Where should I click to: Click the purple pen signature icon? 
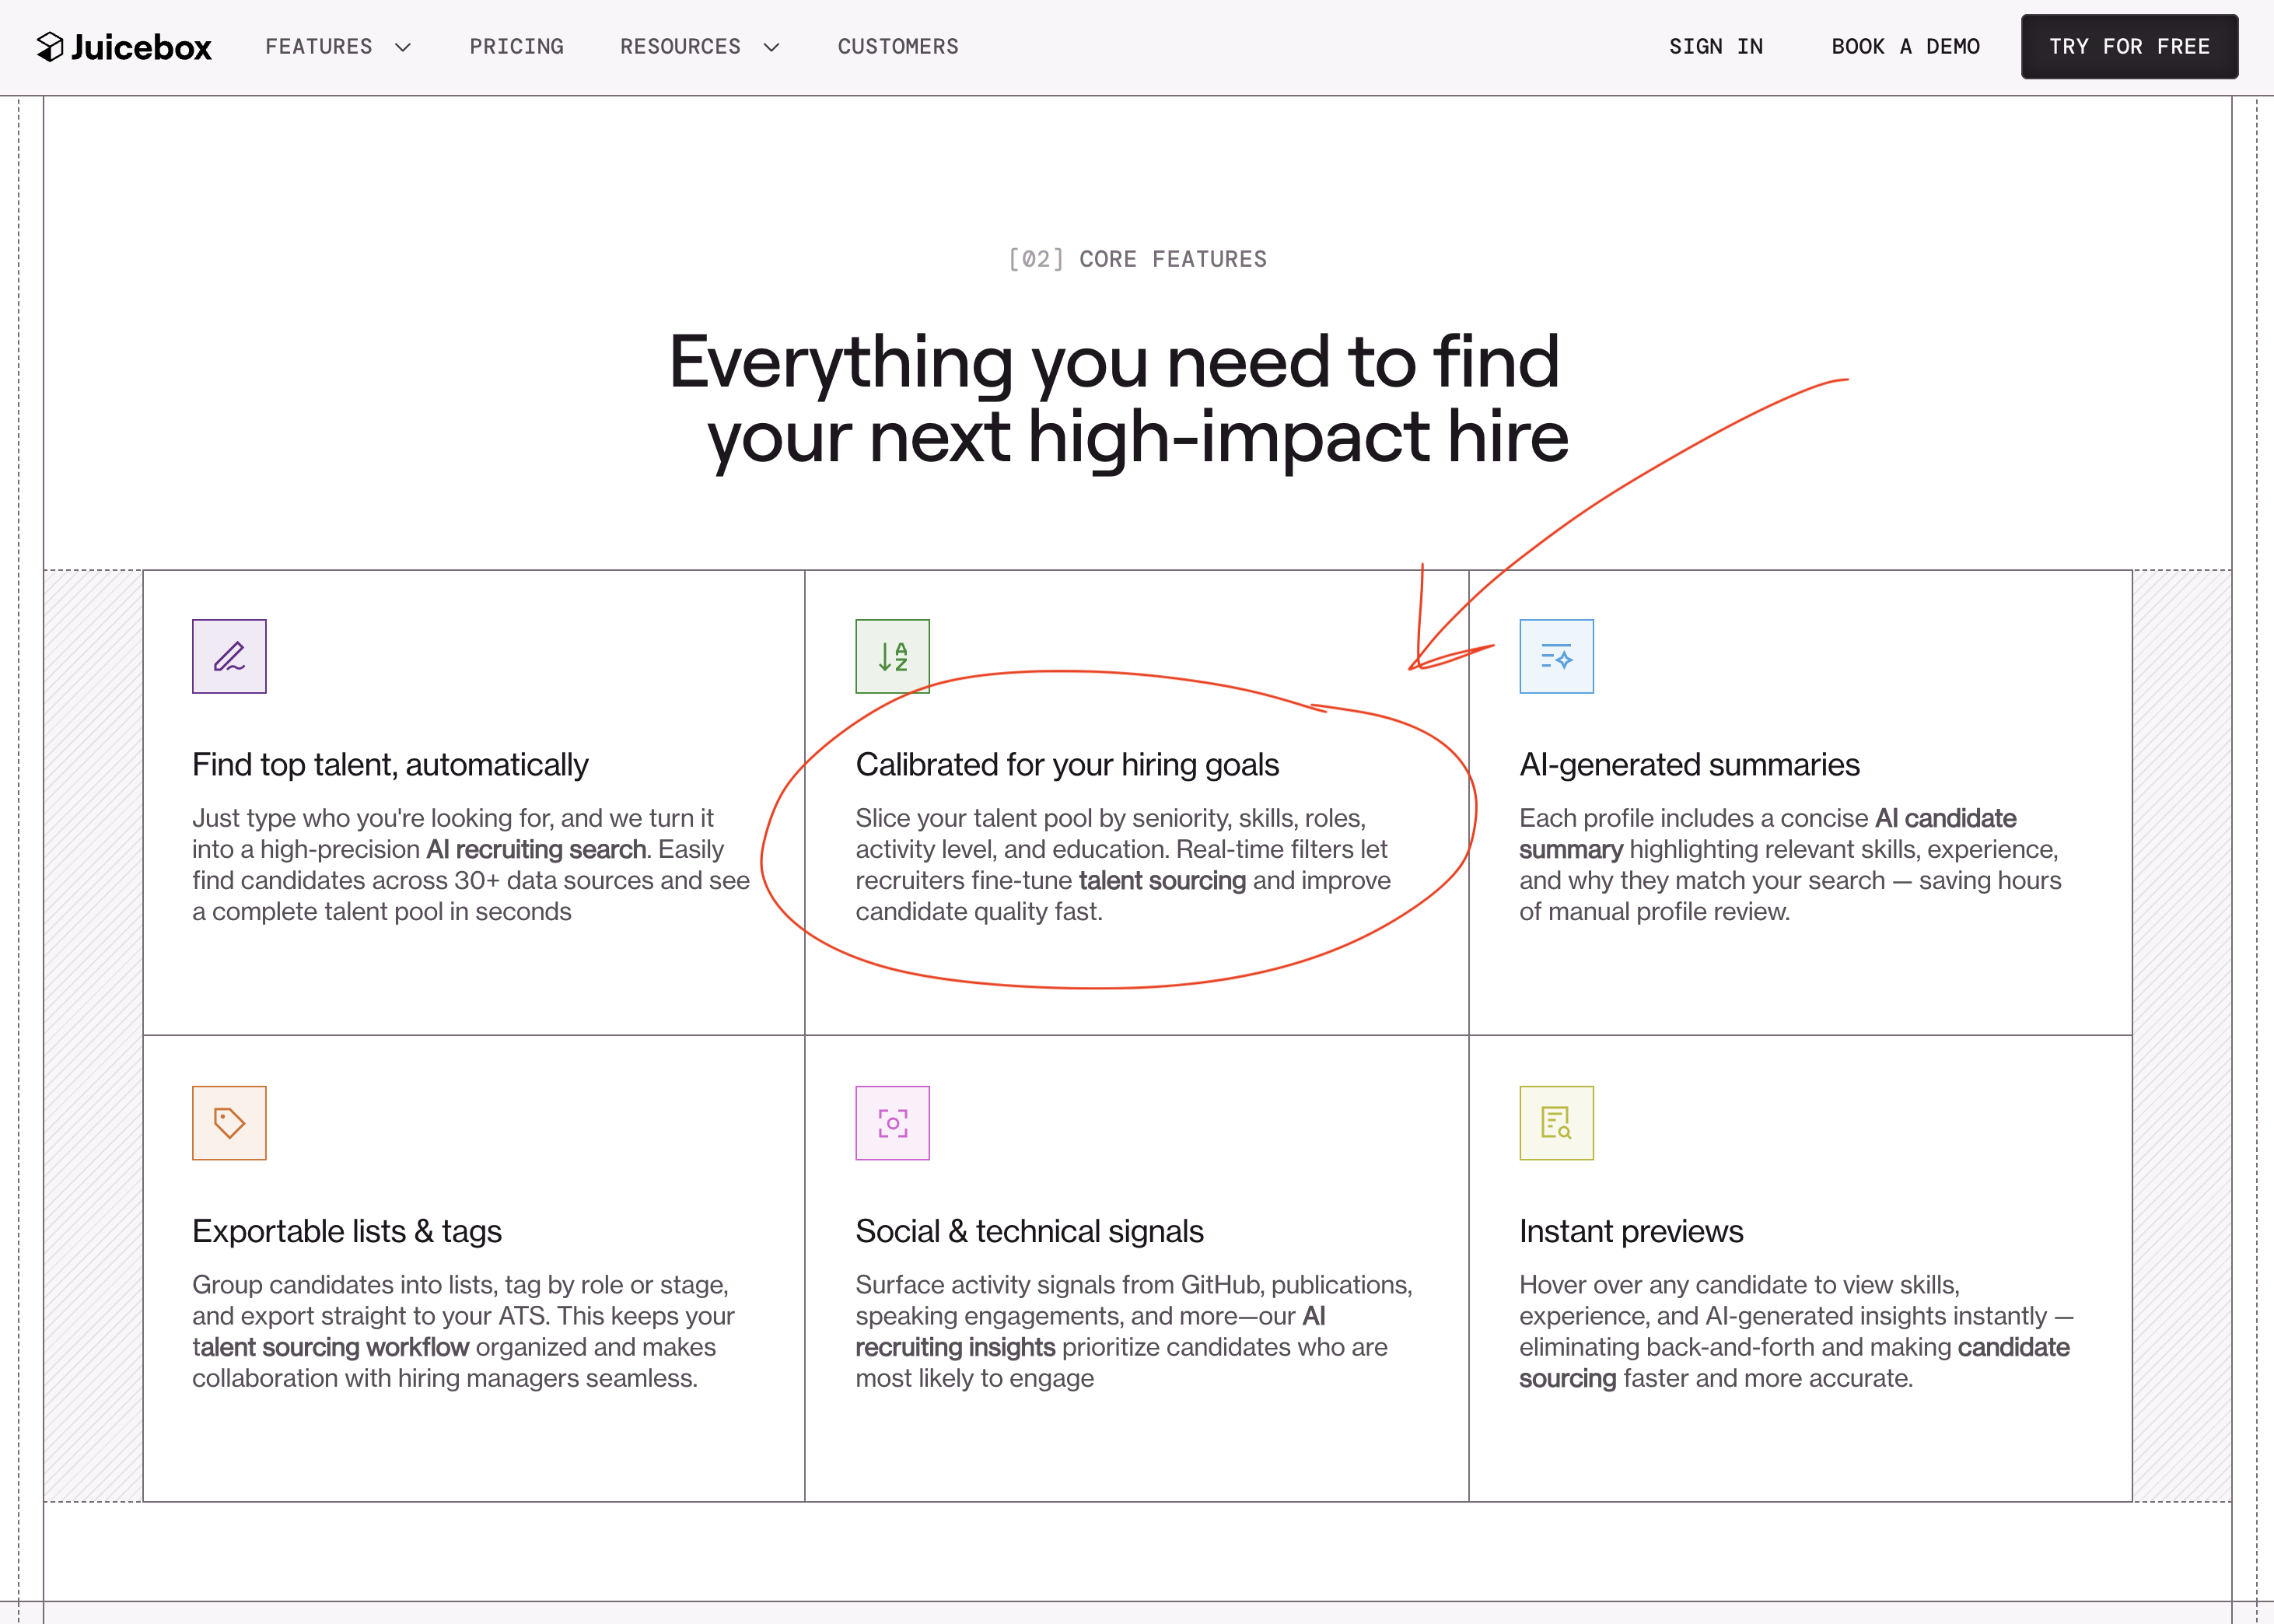(229, 657)
